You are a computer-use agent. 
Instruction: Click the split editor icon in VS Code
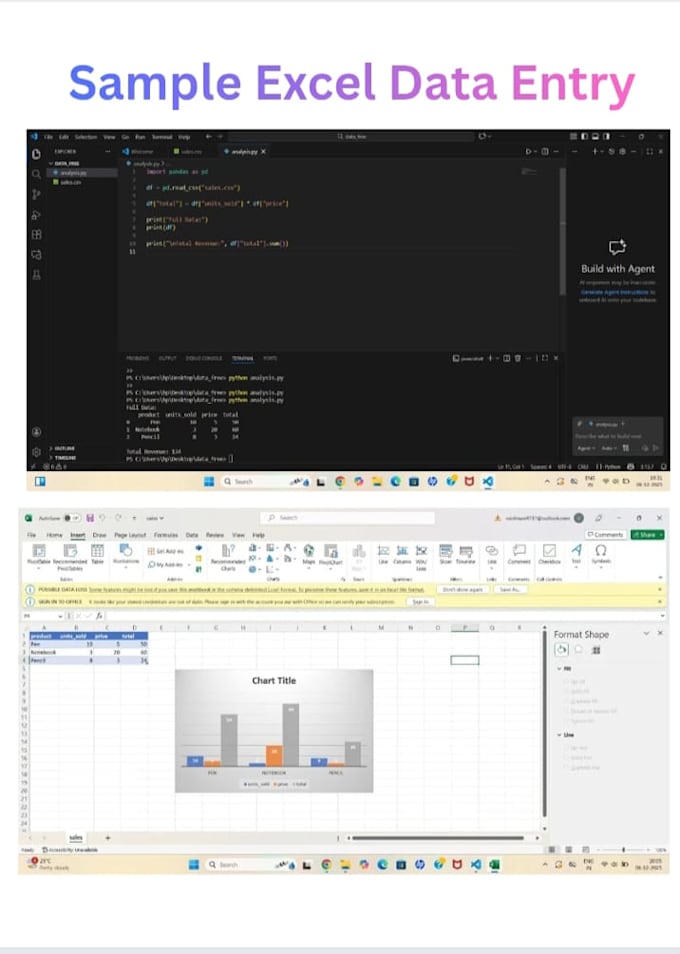click(x=545, y=151)
